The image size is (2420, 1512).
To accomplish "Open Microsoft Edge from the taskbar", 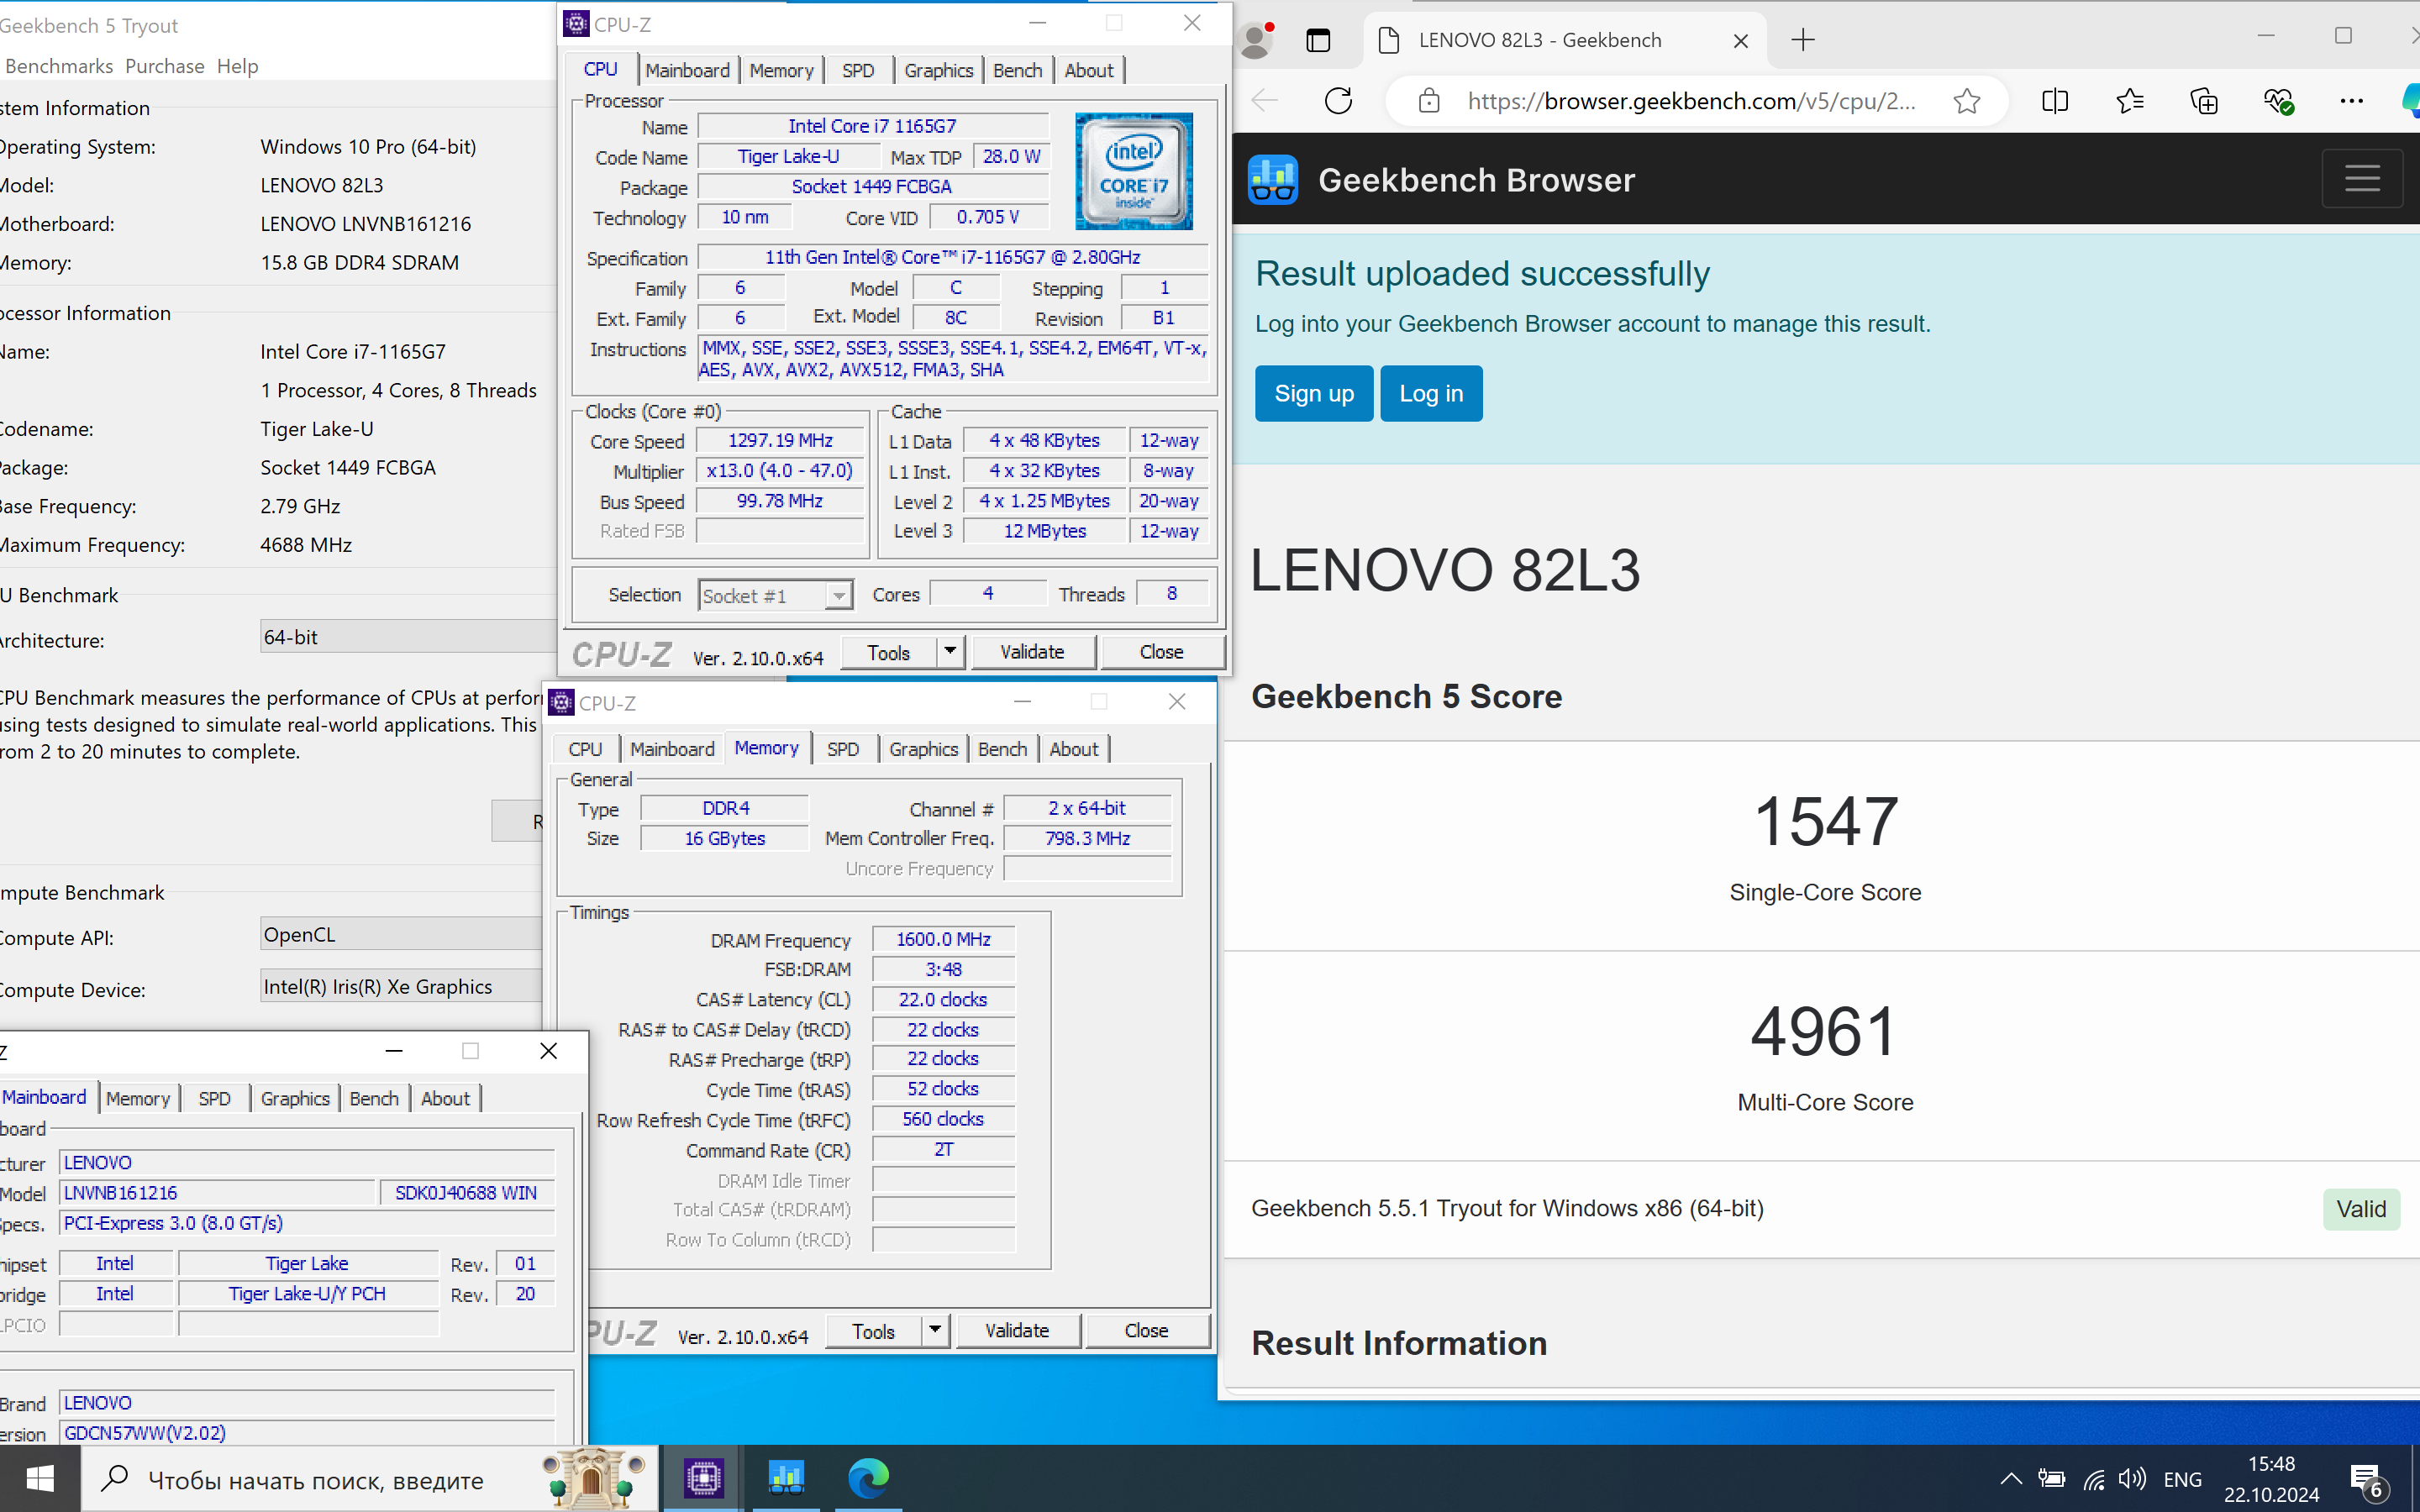I will pos(867,1478).
